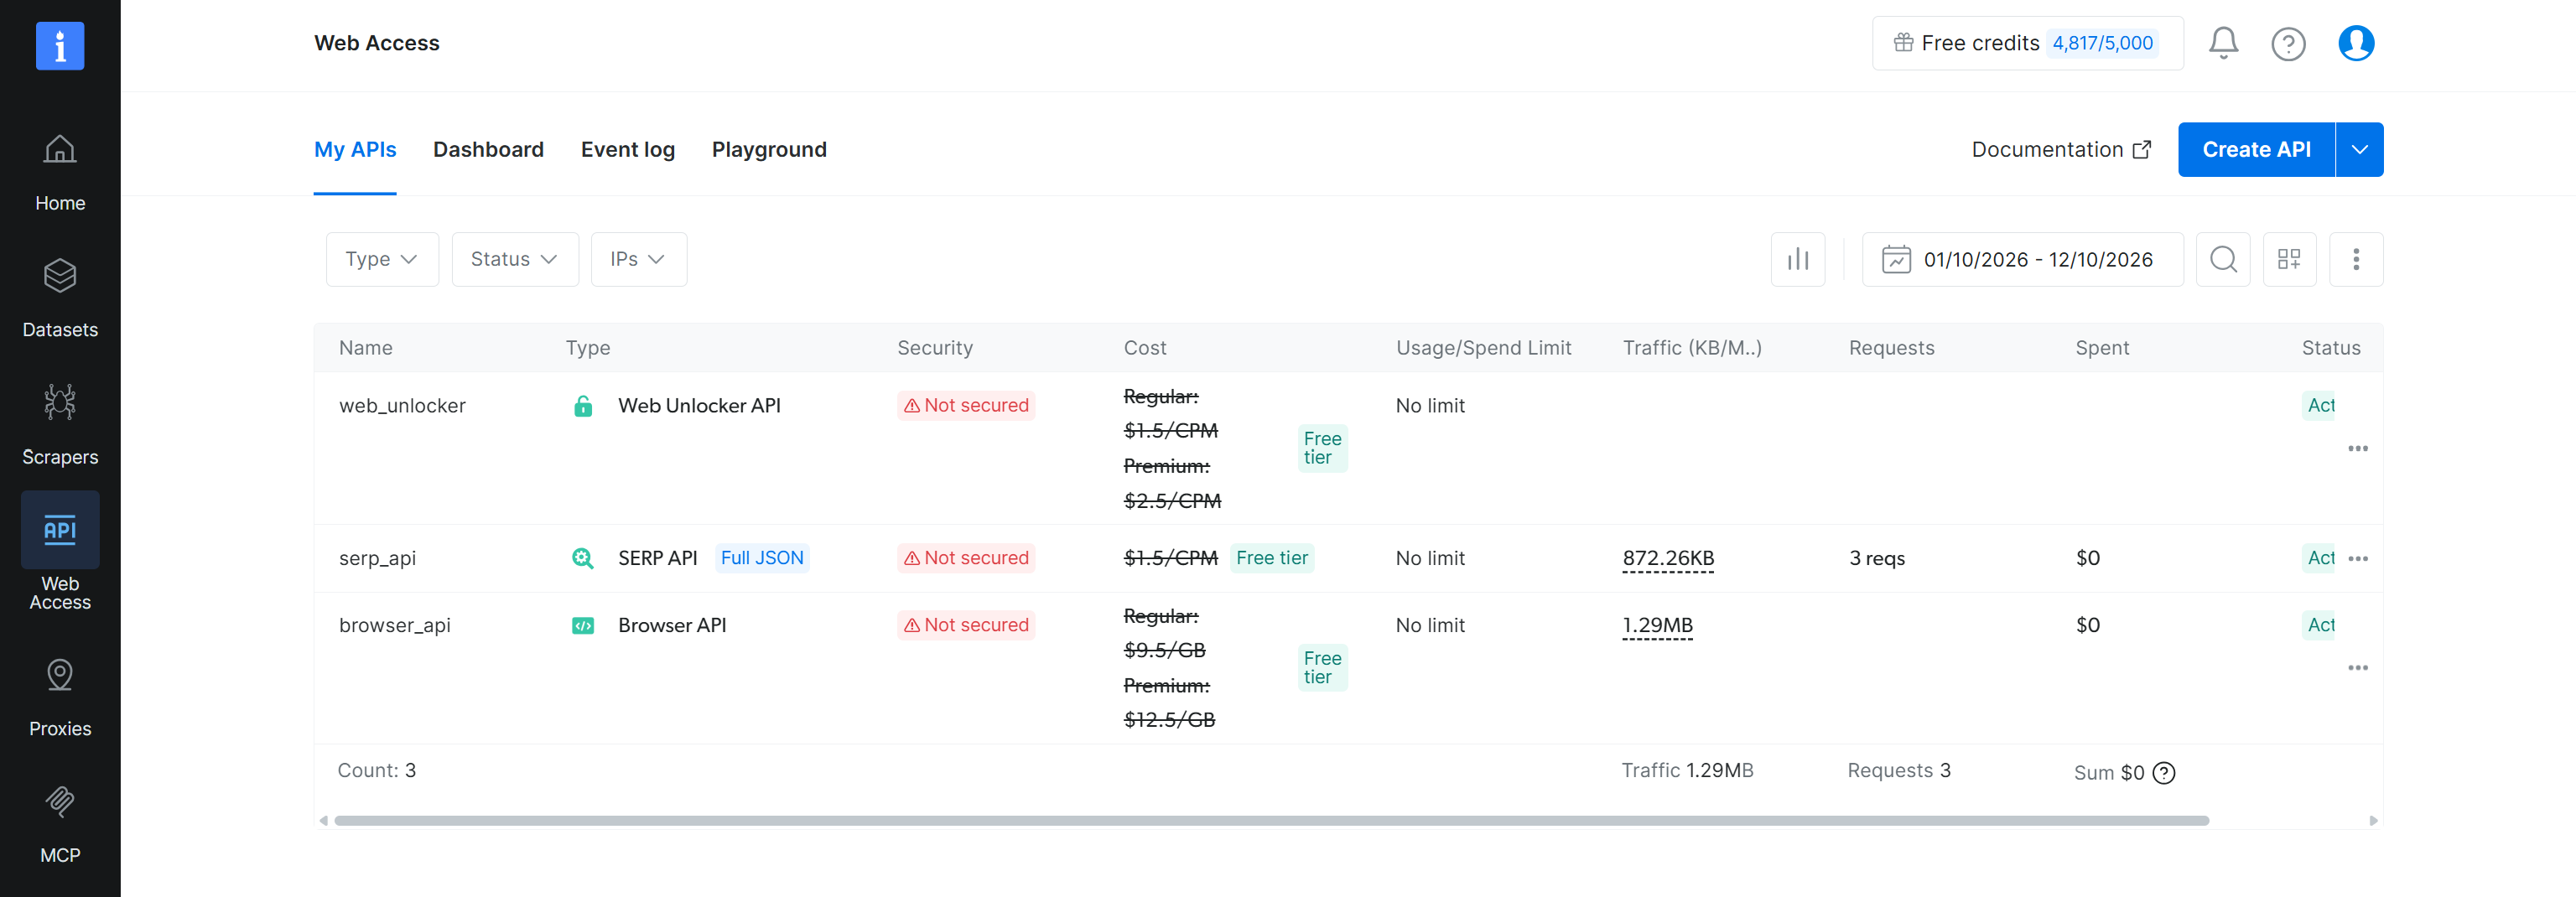The width and height of the screenshot is (2576, 897).
Task: Open the Proxies section
Action: pyautogui.click(x=60, y=698)
